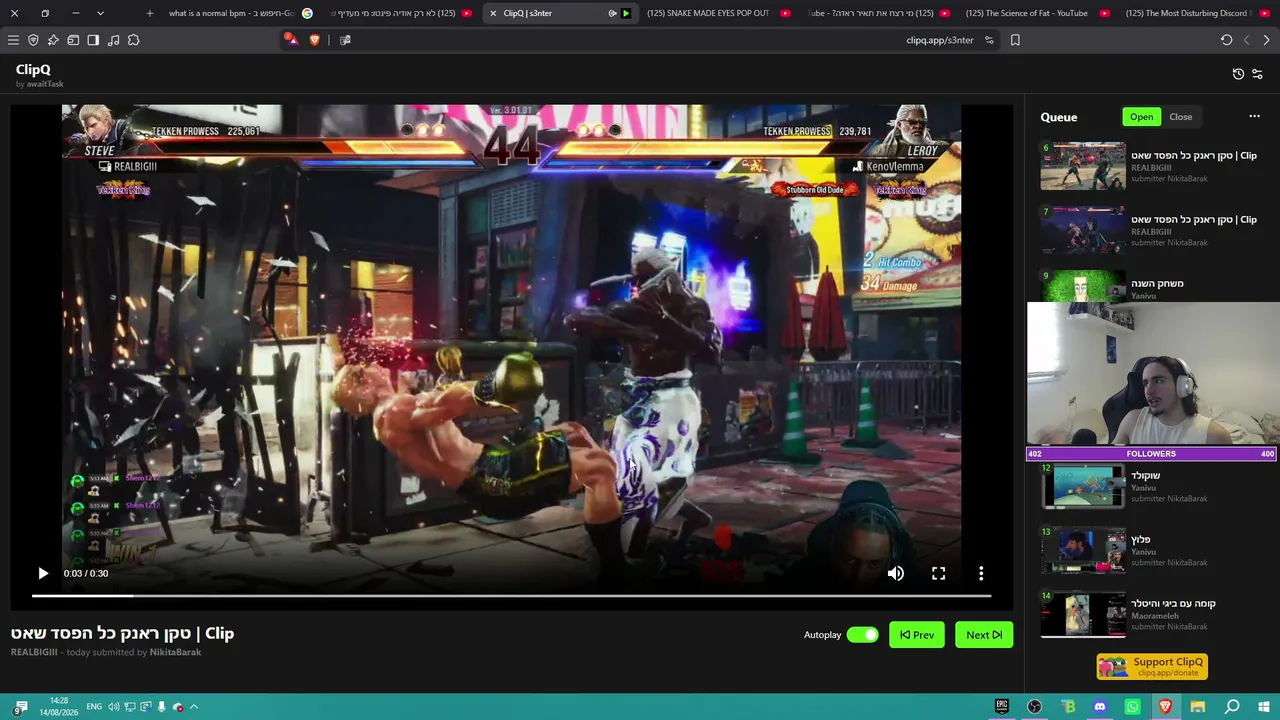
Task: Switch to the 'לא רק אודיה פינטו' YouTube tab
Action: (x=400, y=13)
